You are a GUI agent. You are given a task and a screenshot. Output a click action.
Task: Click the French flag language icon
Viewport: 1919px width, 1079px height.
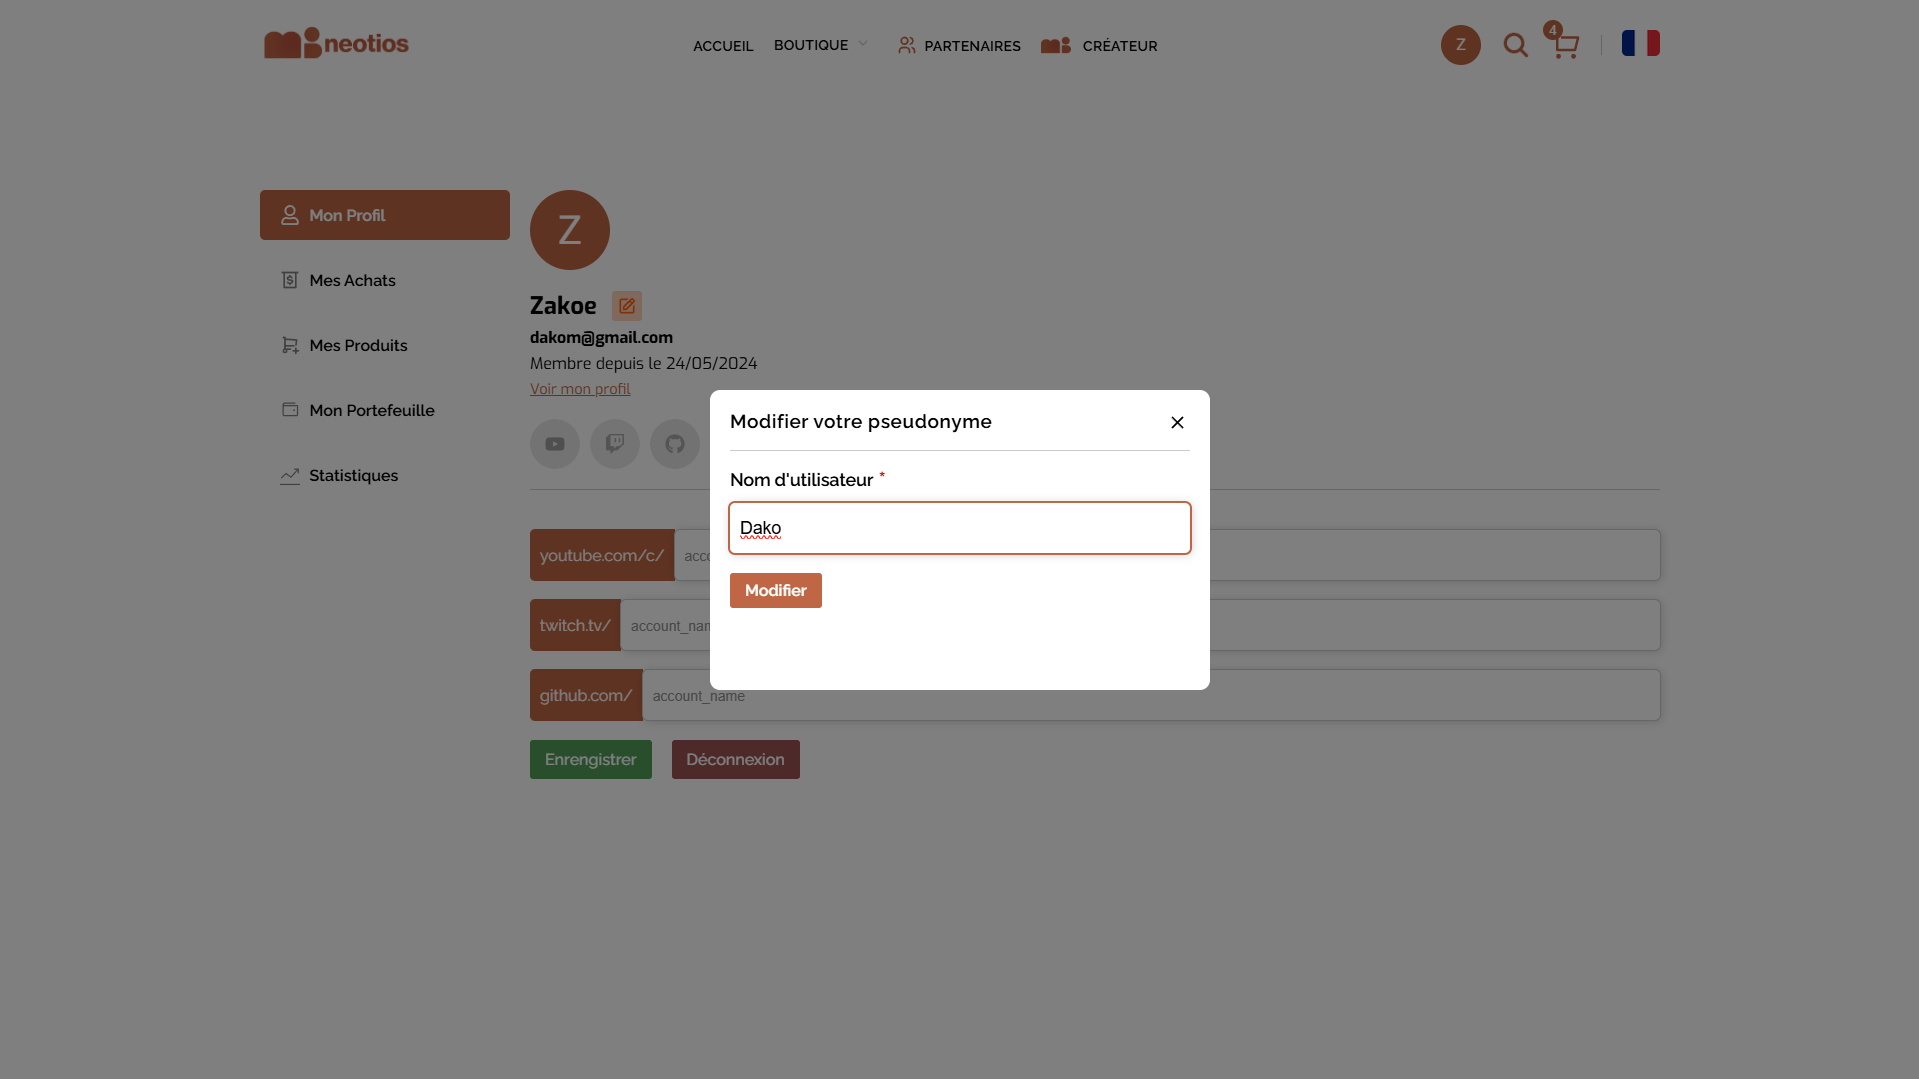point(1640,43)
